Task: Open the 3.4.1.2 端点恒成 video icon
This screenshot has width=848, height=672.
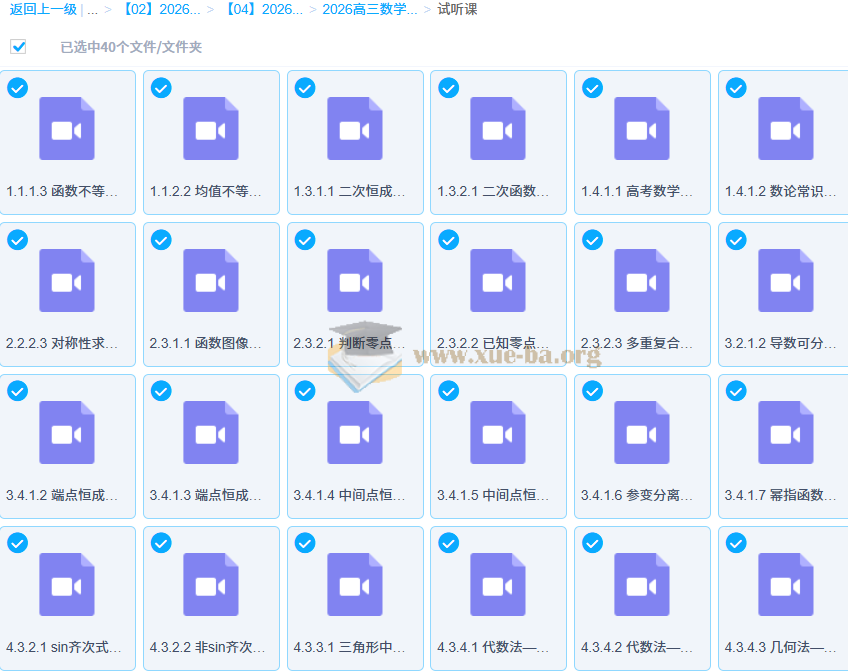Action: point(67,433)
